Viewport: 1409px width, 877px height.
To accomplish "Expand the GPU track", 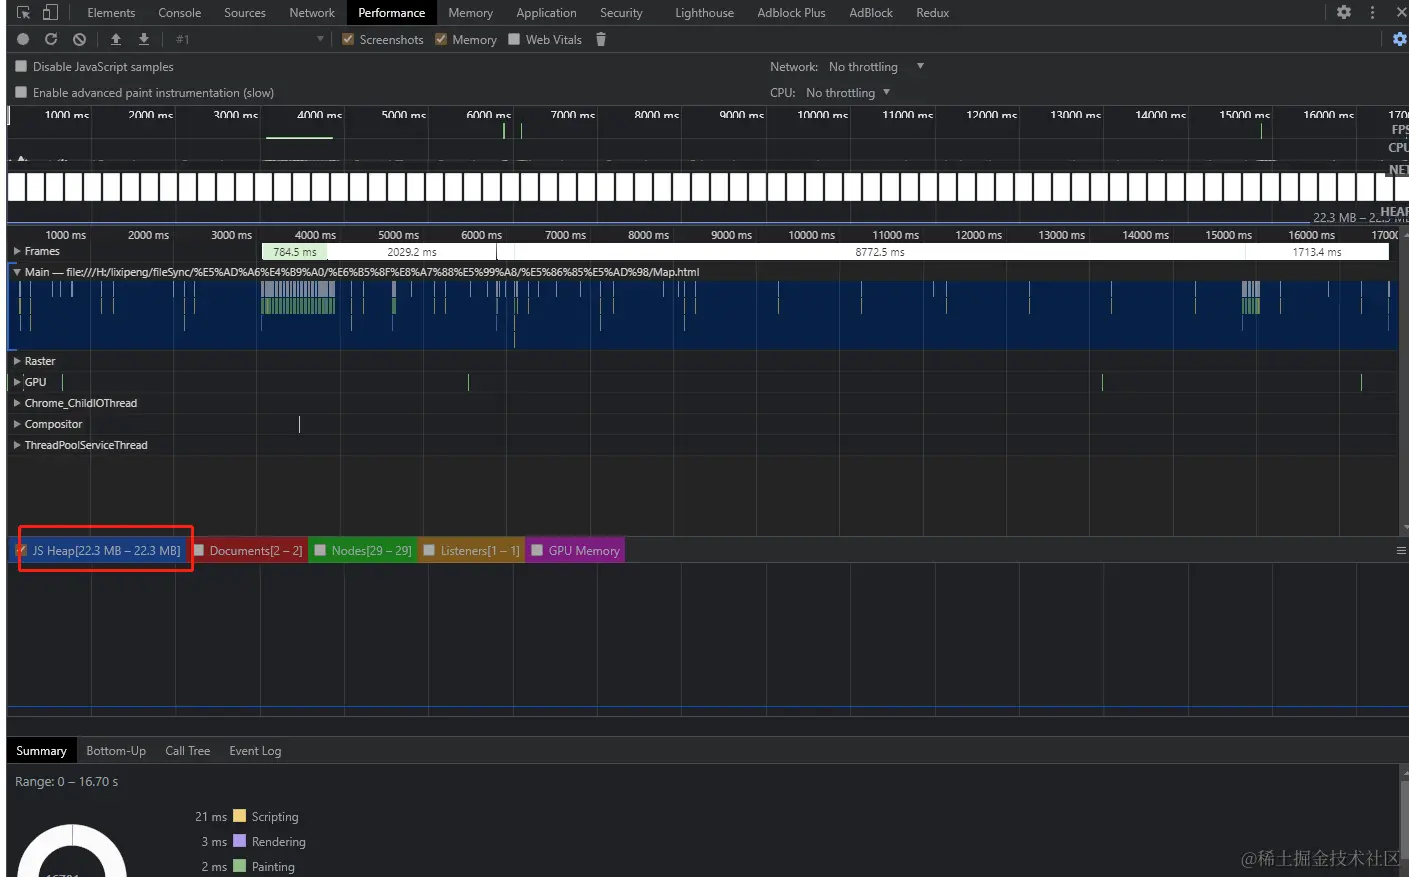I will 17,382.
